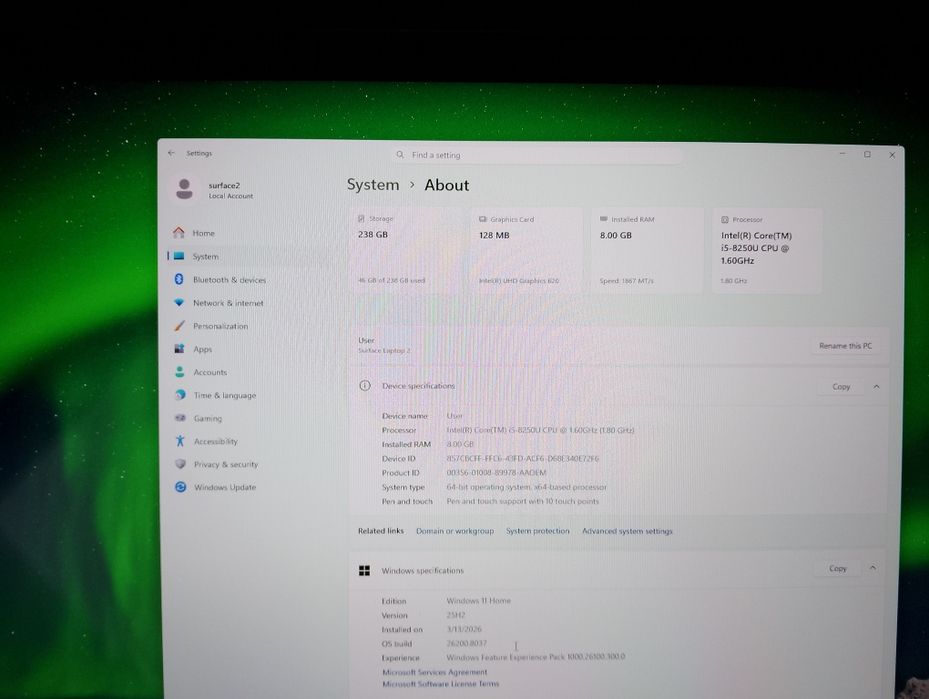Open Advanced system settings link
Image resolution: width=929 pixels, height=699 pixels.
point(627,531)
